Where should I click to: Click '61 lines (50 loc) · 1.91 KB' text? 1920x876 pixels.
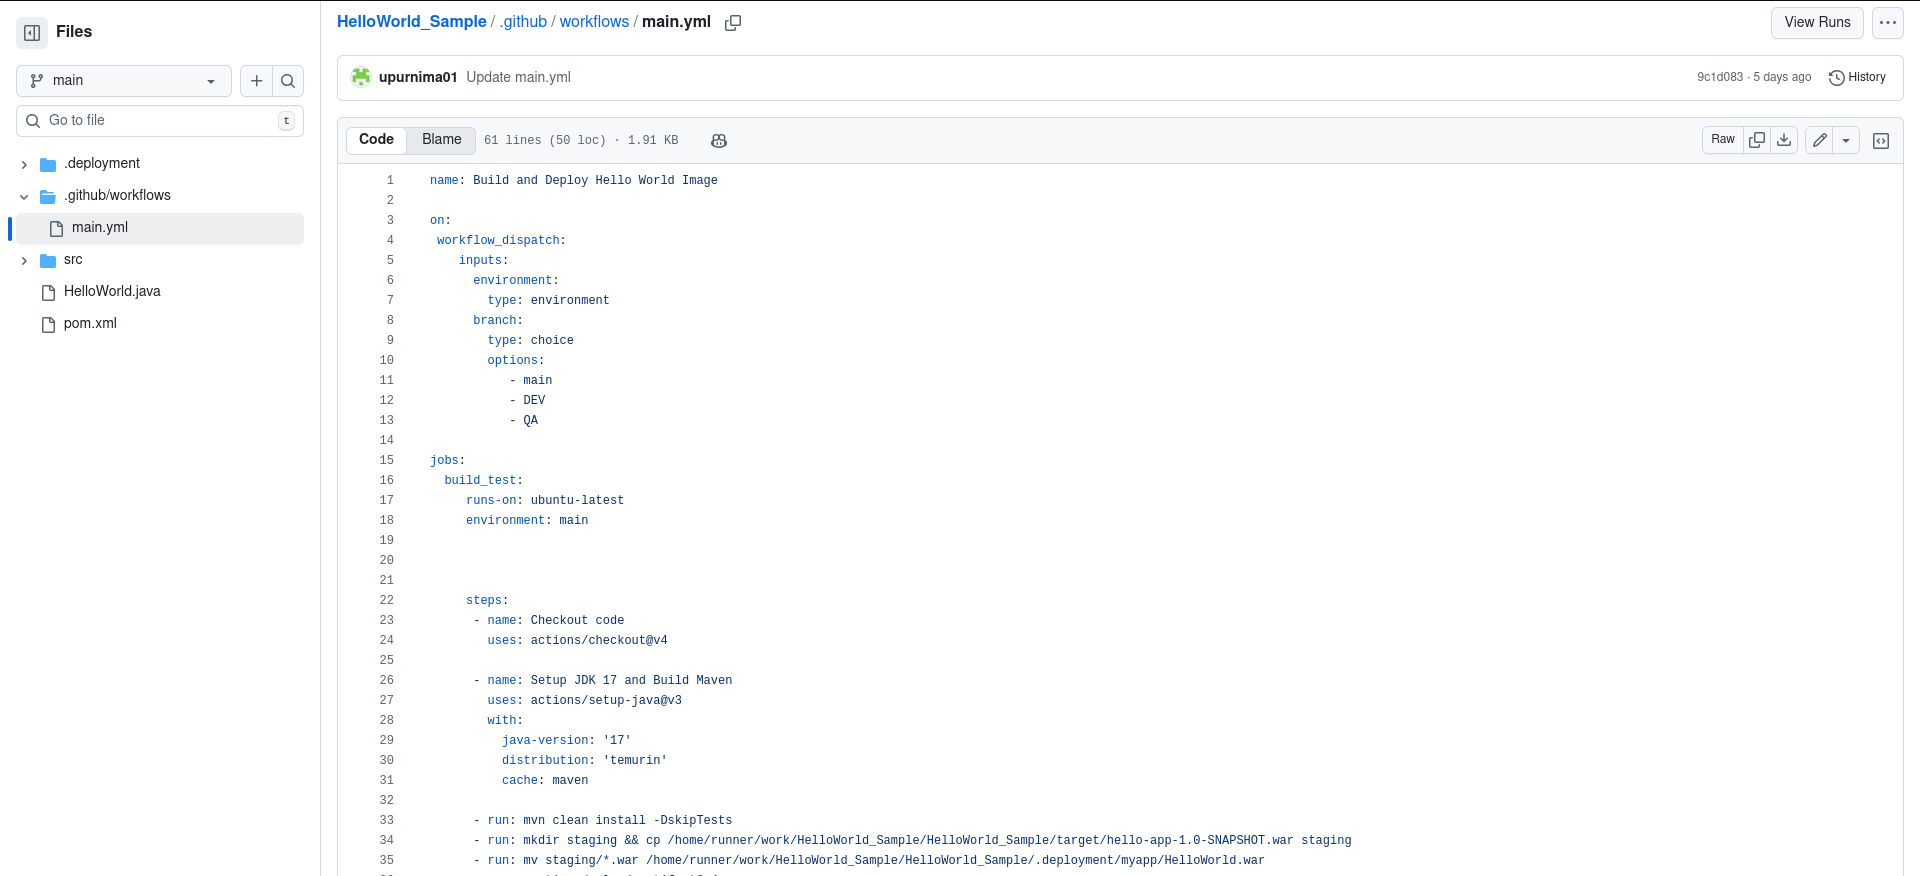tap(581, 141)
